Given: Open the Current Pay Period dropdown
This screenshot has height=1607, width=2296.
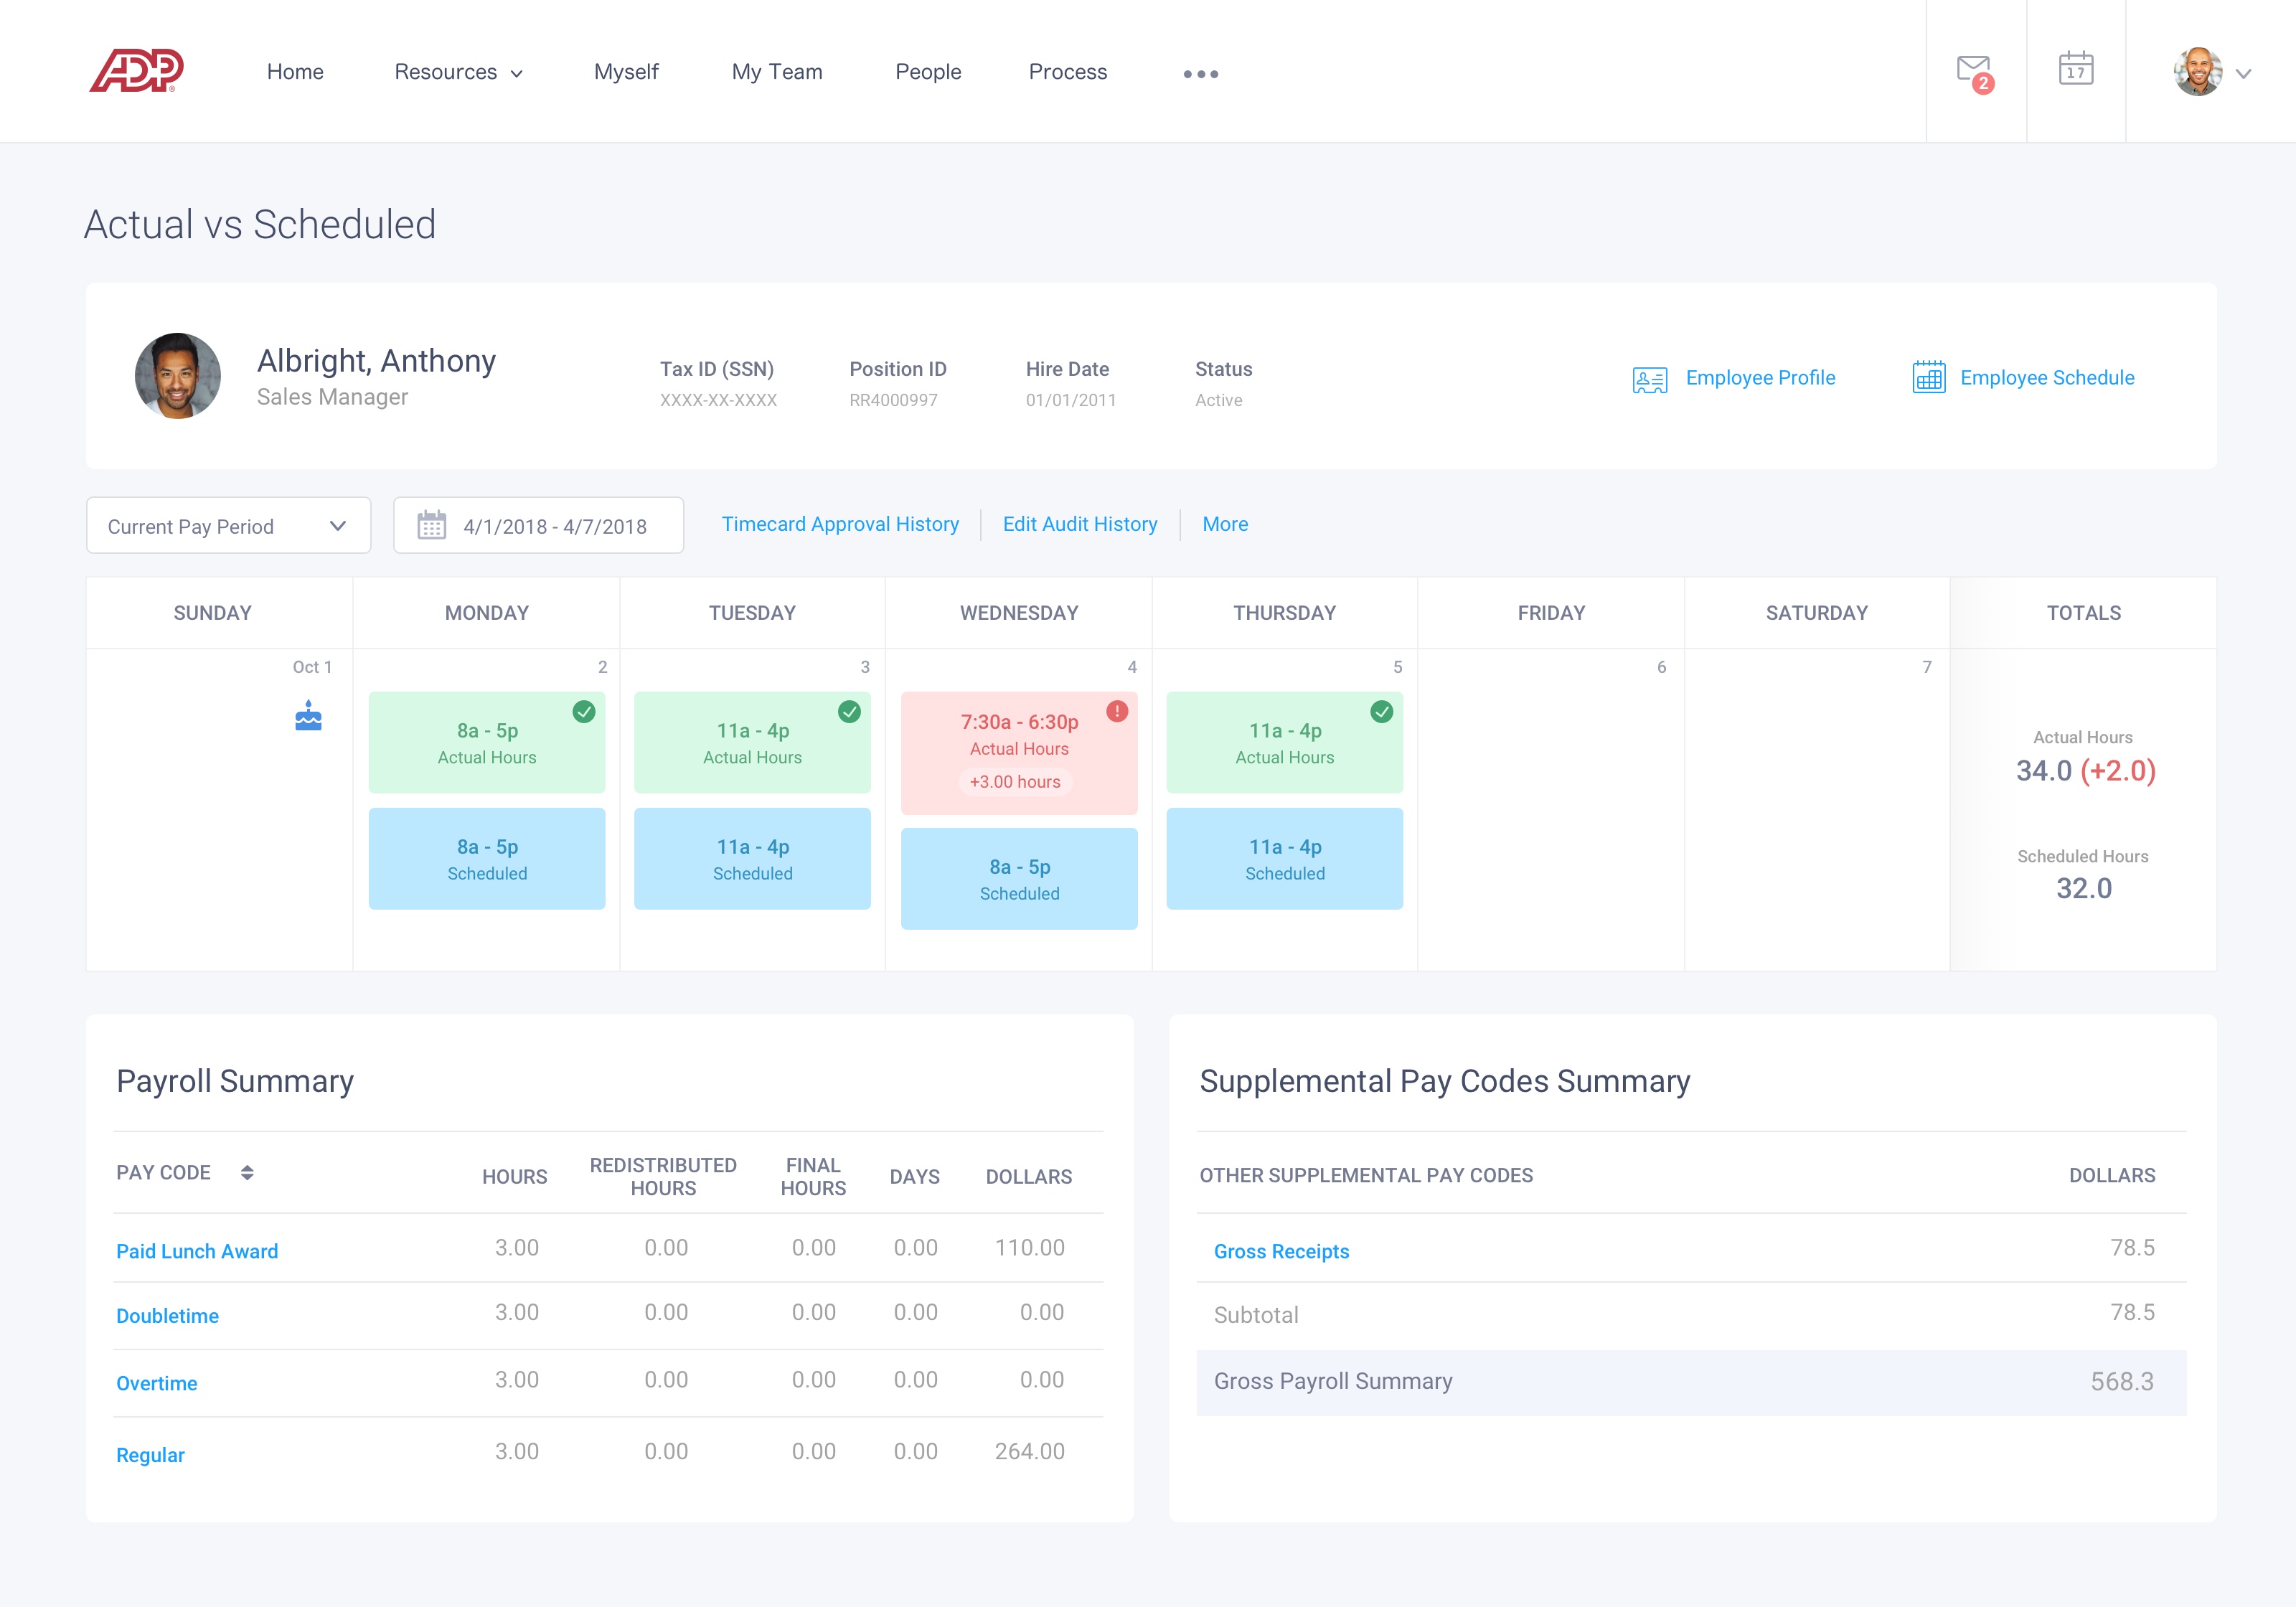Looking at the screenshot, I should 228,526.
